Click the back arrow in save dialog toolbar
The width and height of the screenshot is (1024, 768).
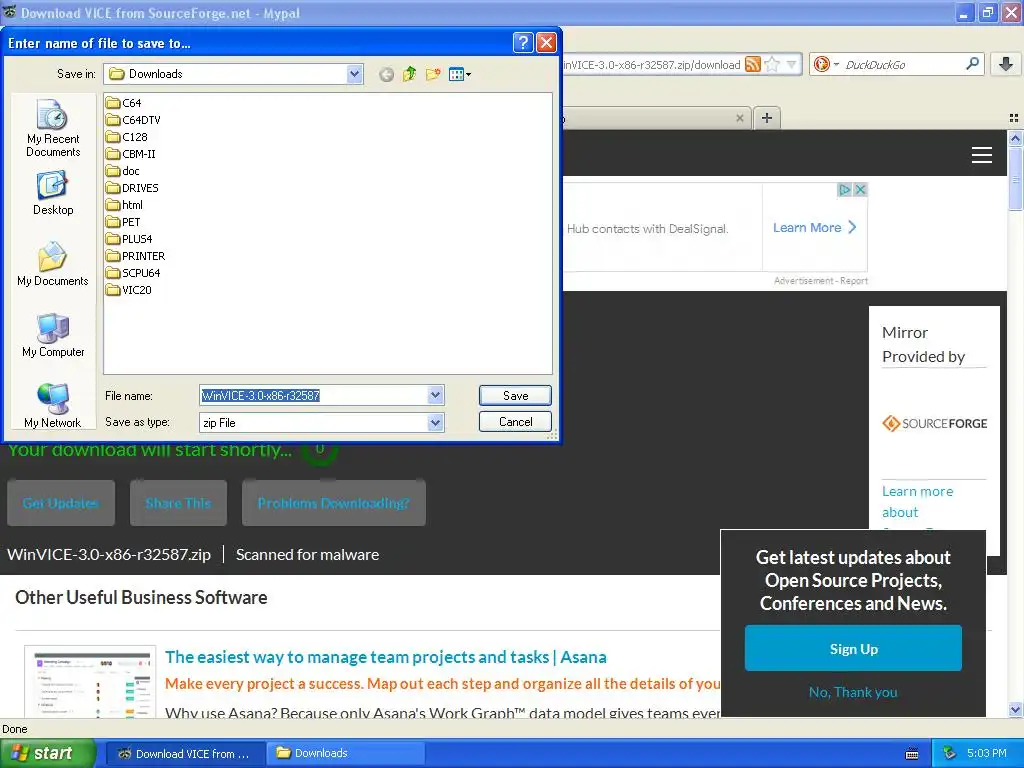coord(386,74)
